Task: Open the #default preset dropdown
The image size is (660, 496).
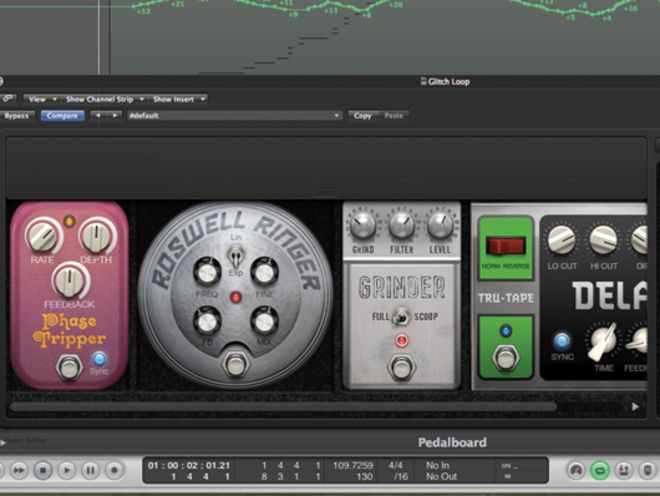Action: (x=235, y=115)
